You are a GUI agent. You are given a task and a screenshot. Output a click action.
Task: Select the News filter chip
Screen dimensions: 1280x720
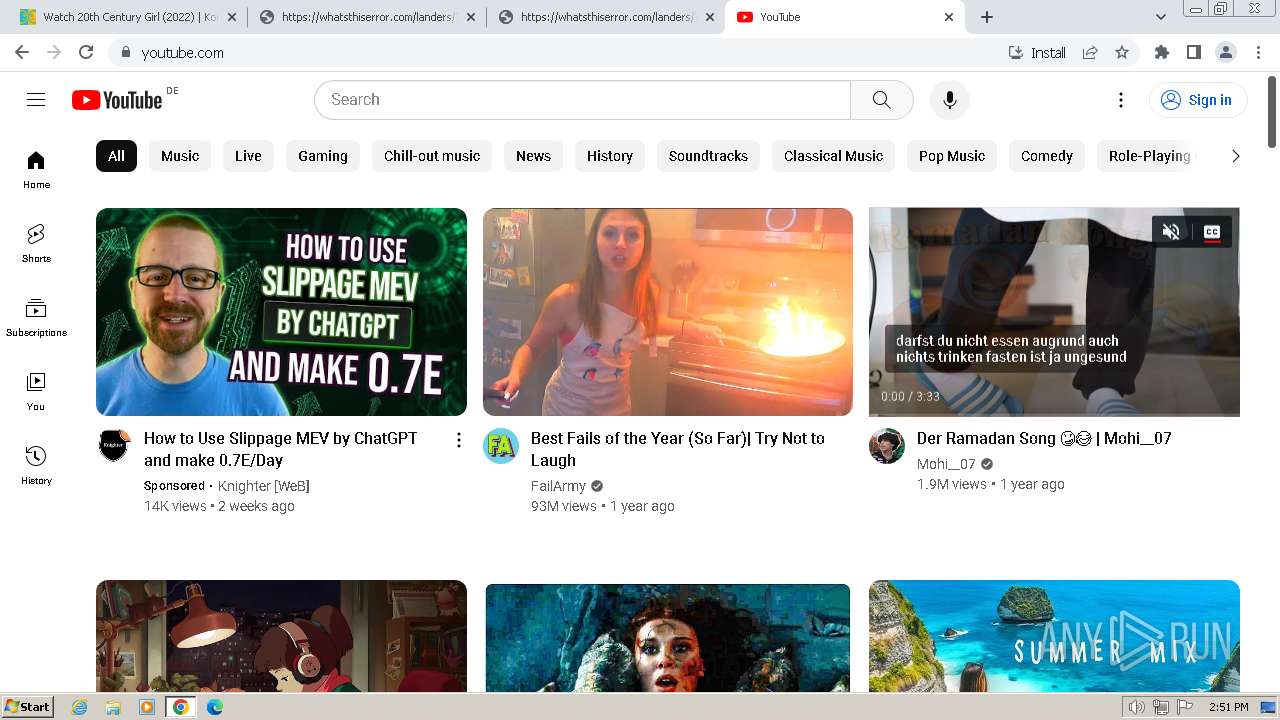pyautogui.click(x=533, y=156)
